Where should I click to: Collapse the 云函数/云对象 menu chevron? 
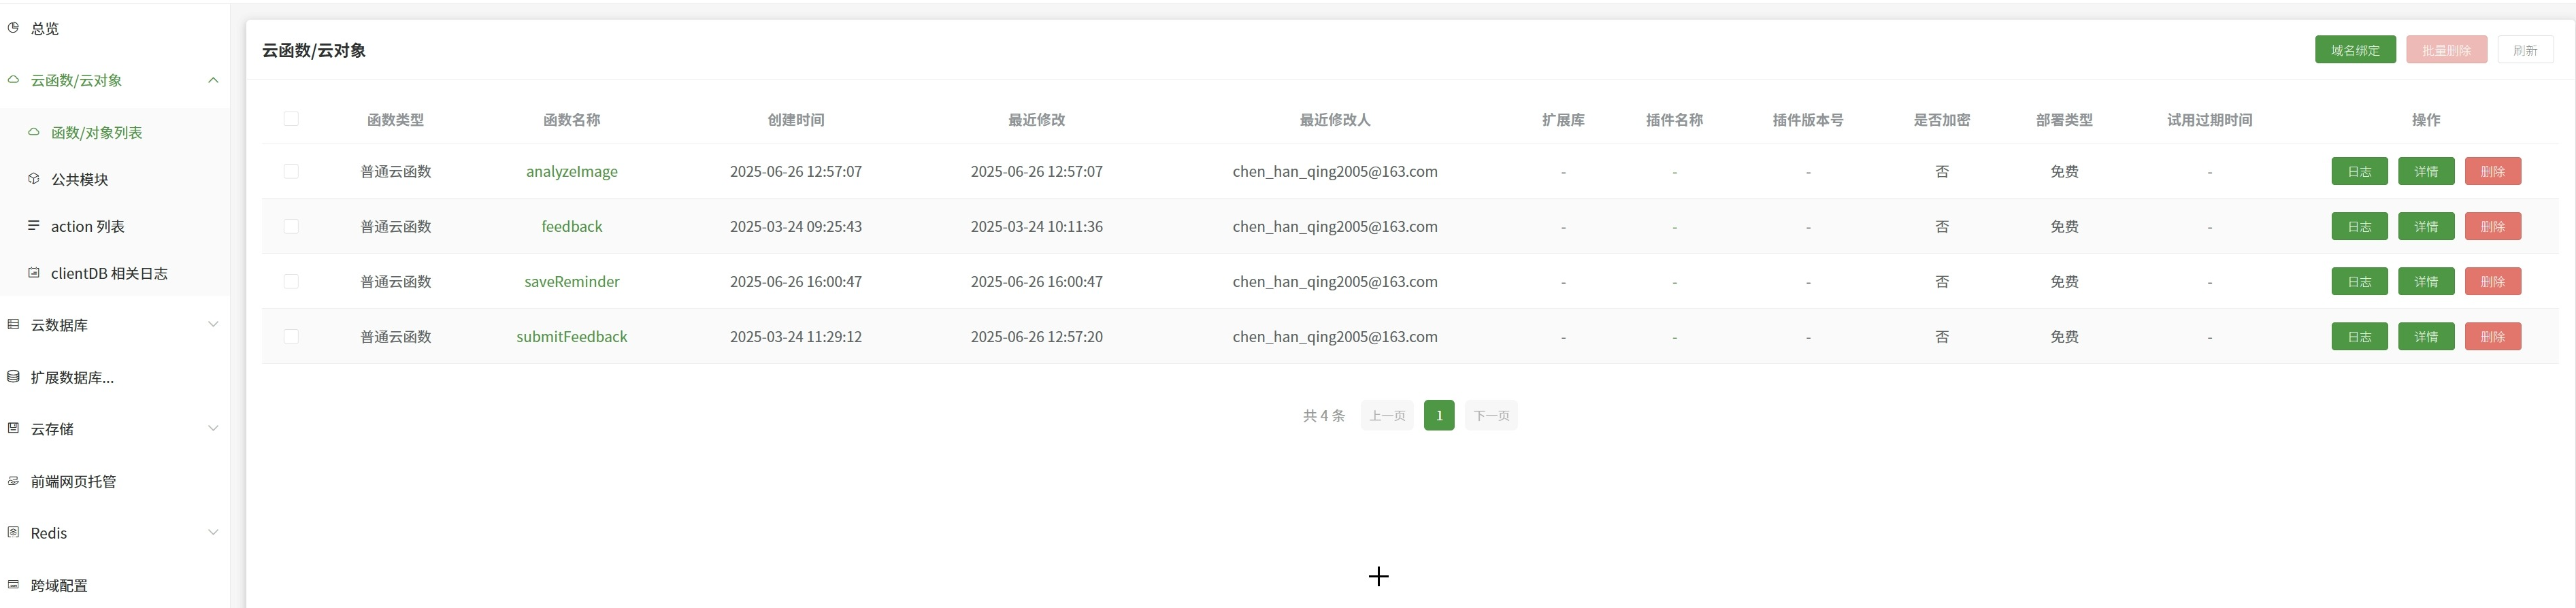213,80
